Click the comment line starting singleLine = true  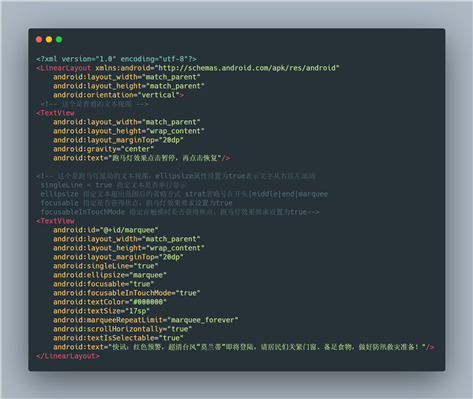pos(113,185)
